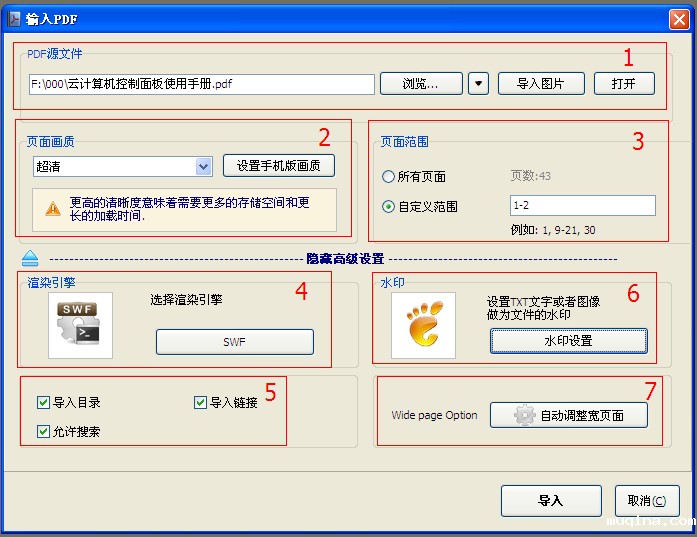Toggle the 导入链接 checkbox
This screenshot has height=537, width=697.
[200, 403]
